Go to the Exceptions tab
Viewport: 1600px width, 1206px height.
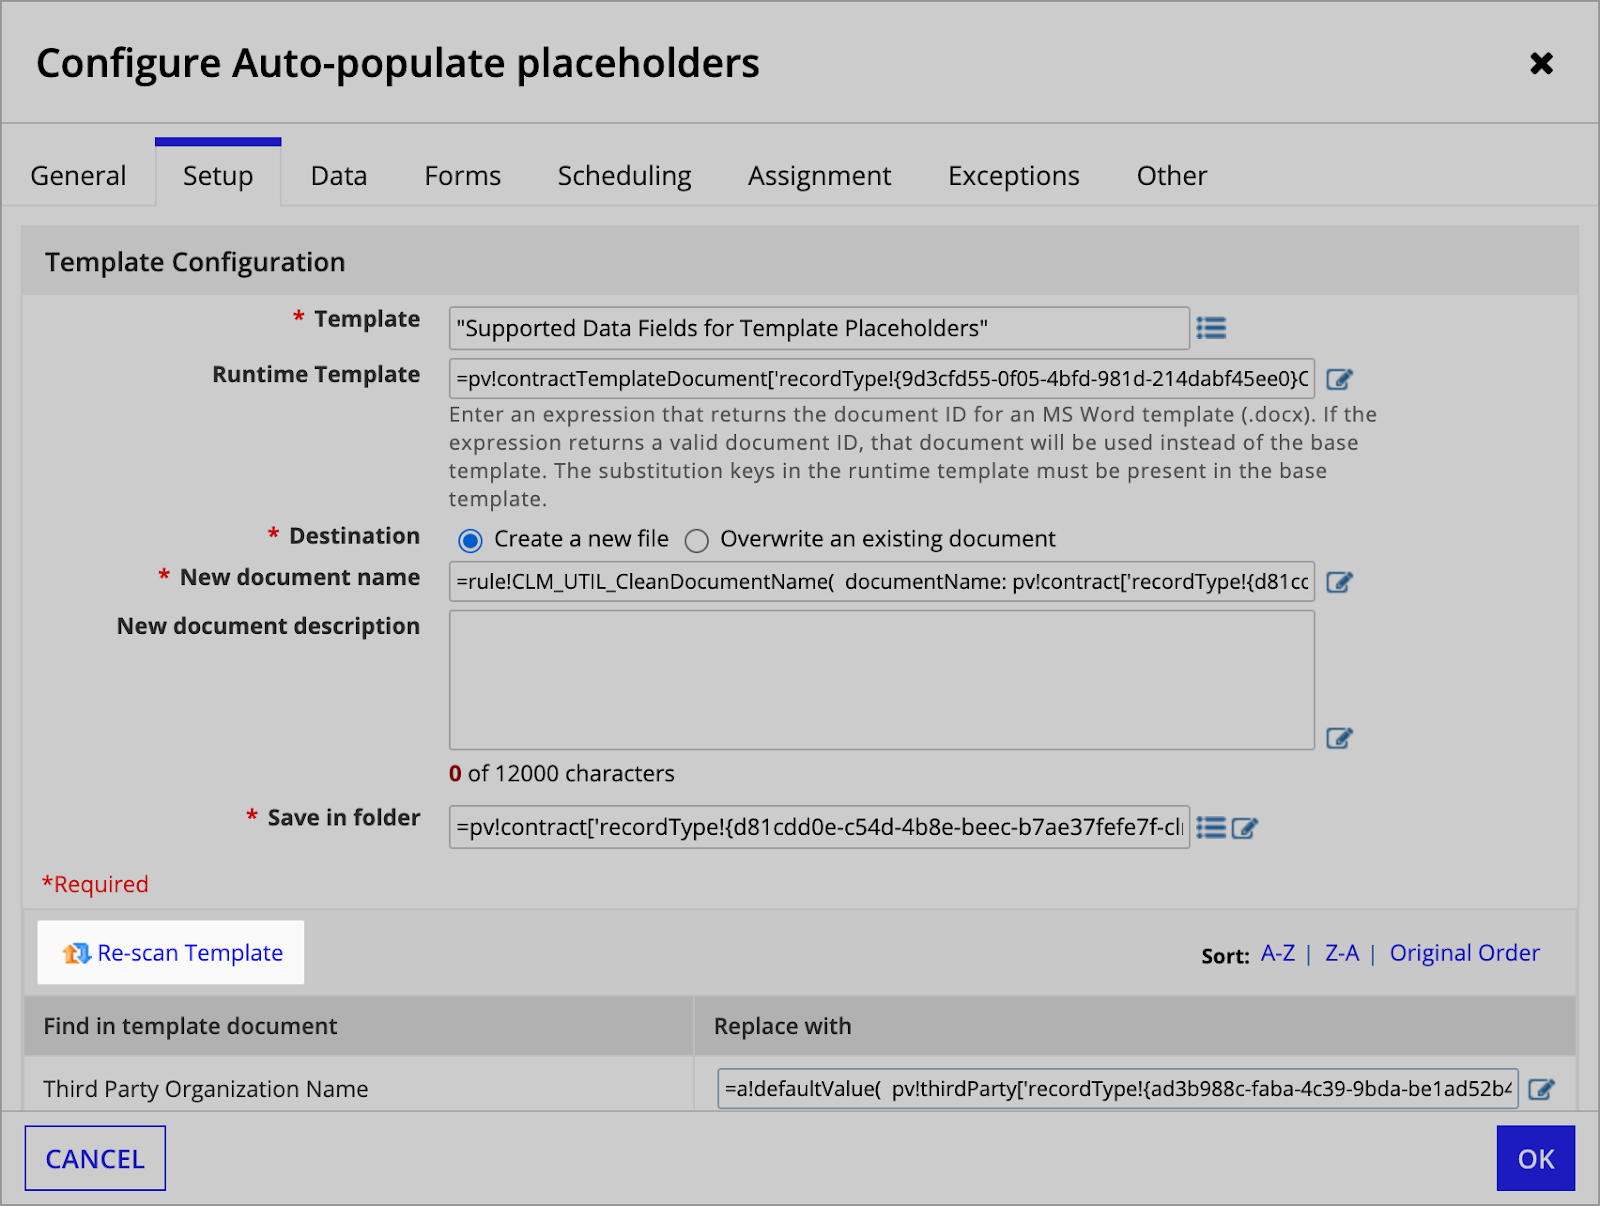click(1013, 176)
